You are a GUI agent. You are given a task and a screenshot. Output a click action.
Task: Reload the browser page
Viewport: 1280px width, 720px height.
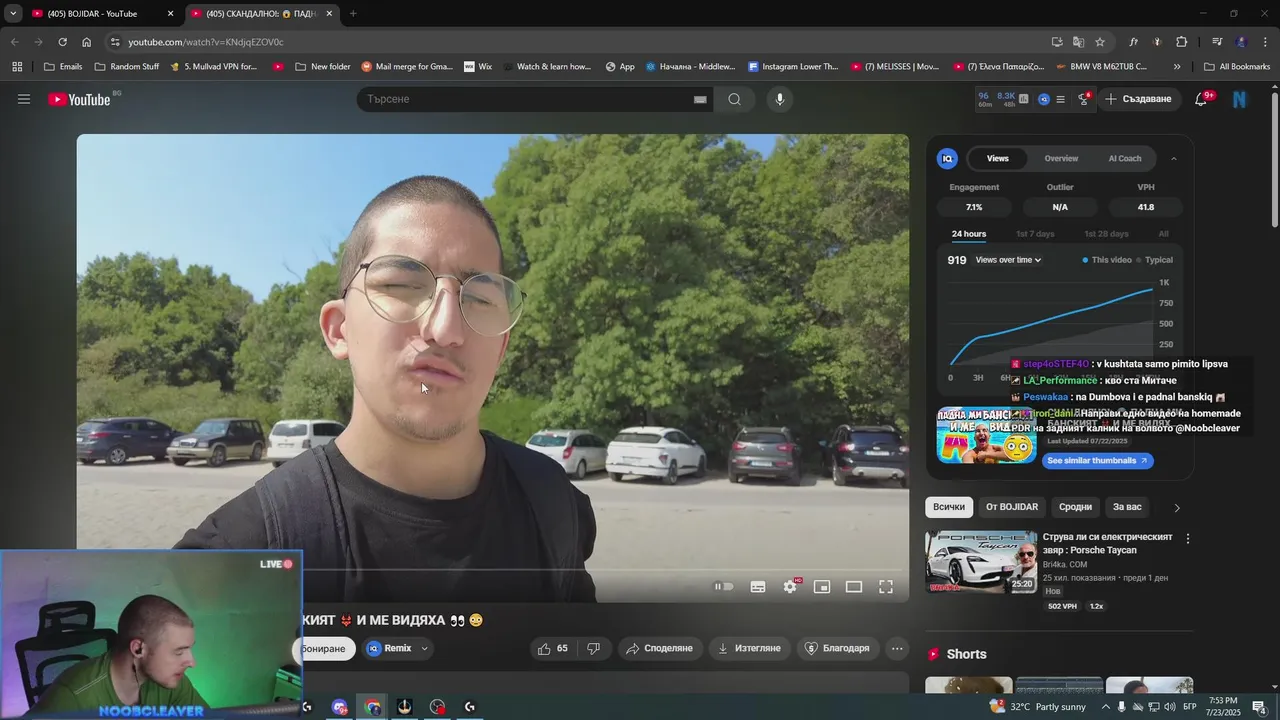[62, 42]
